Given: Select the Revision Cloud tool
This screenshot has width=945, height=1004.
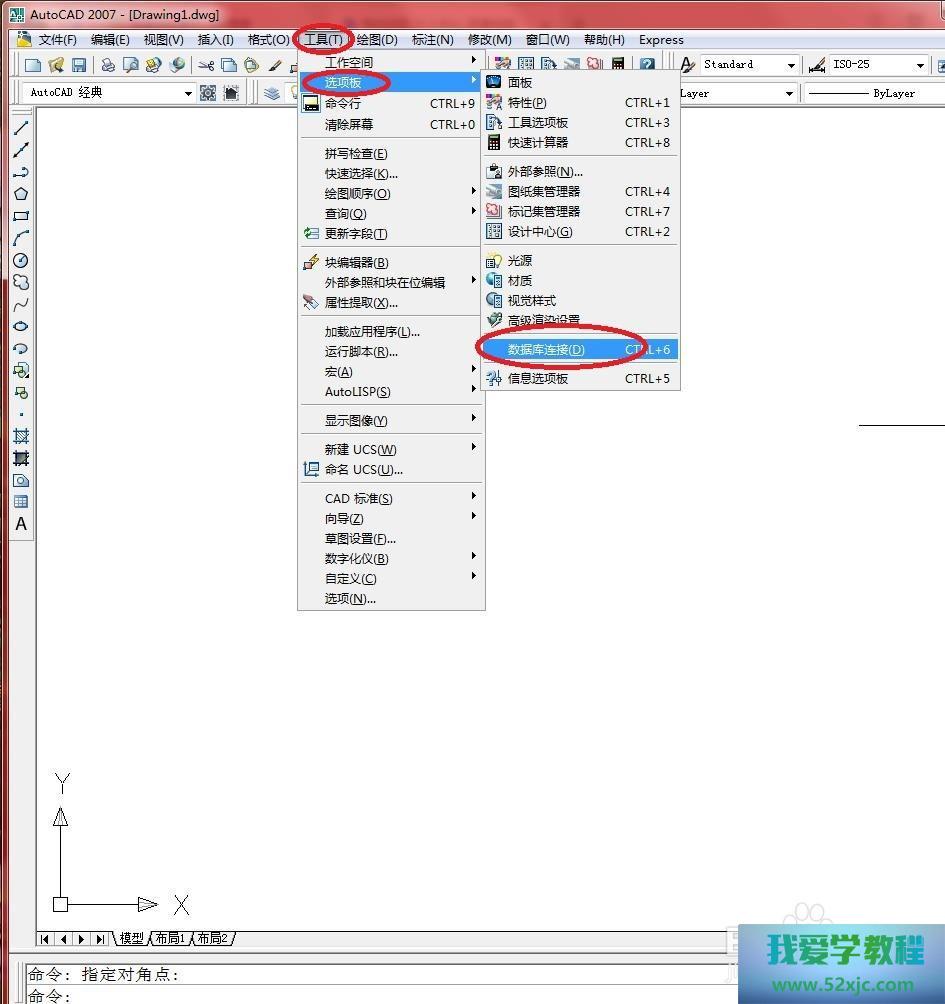Looking at the screenshot, I should click(x=21, y=282).
